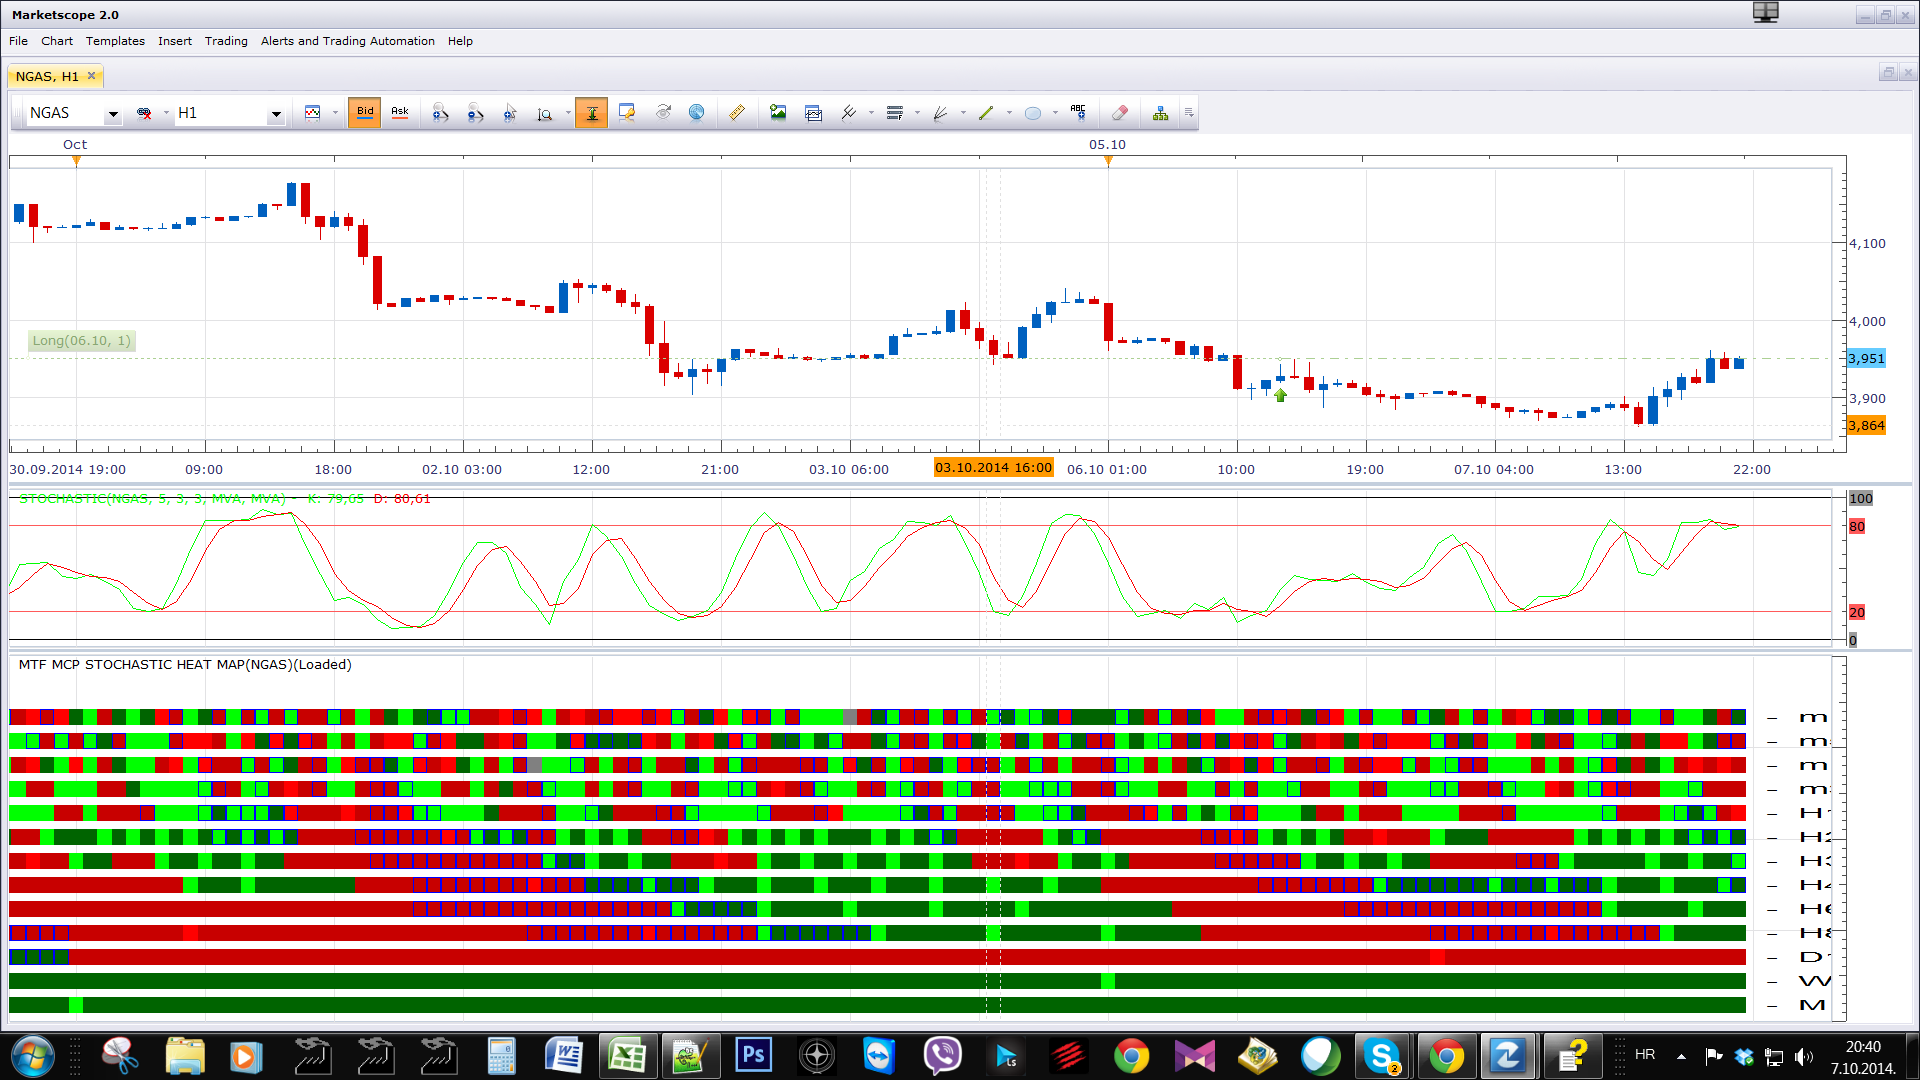The width and height of the screenshot is (1920, 1080).
Task: Open the Chart menu
Action: click(57, 41)
